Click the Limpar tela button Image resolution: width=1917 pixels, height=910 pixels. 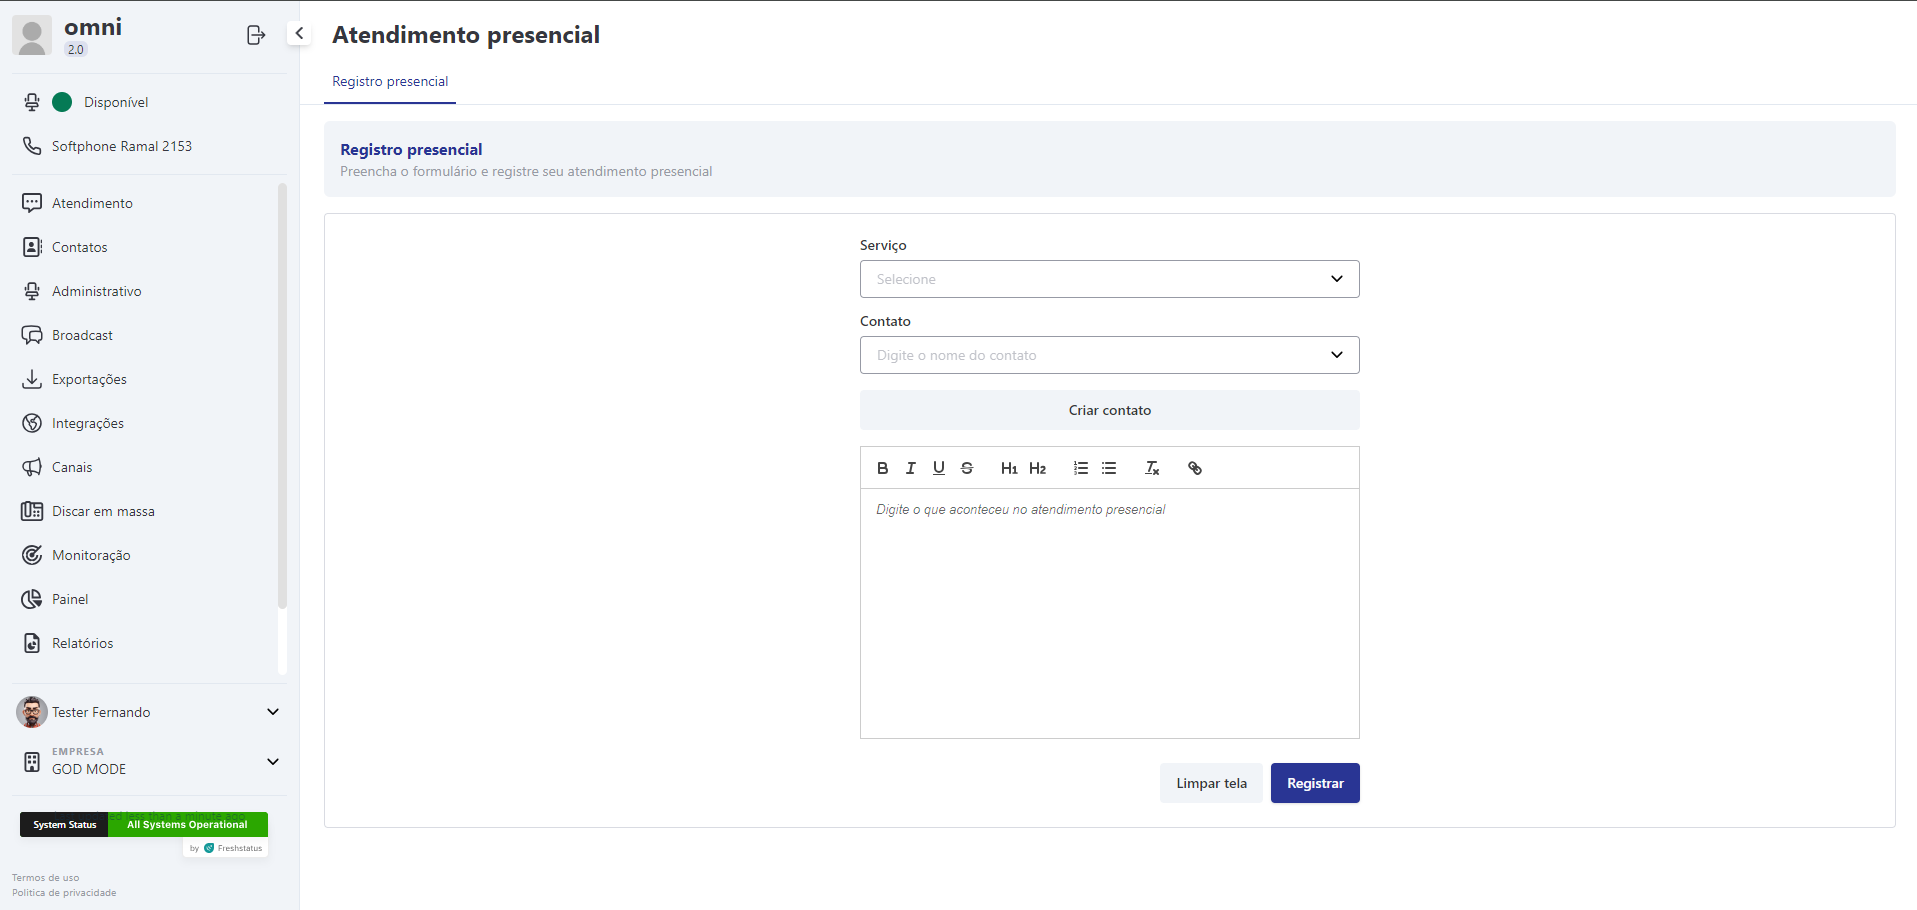pyautogui.click(x=1211, y=783)
